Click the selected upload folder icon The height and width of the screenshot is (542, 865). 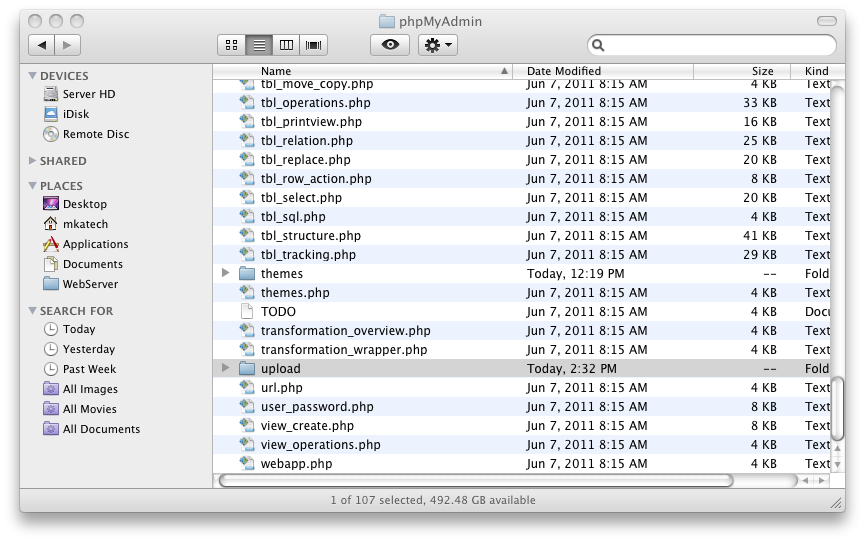[247, 368]
